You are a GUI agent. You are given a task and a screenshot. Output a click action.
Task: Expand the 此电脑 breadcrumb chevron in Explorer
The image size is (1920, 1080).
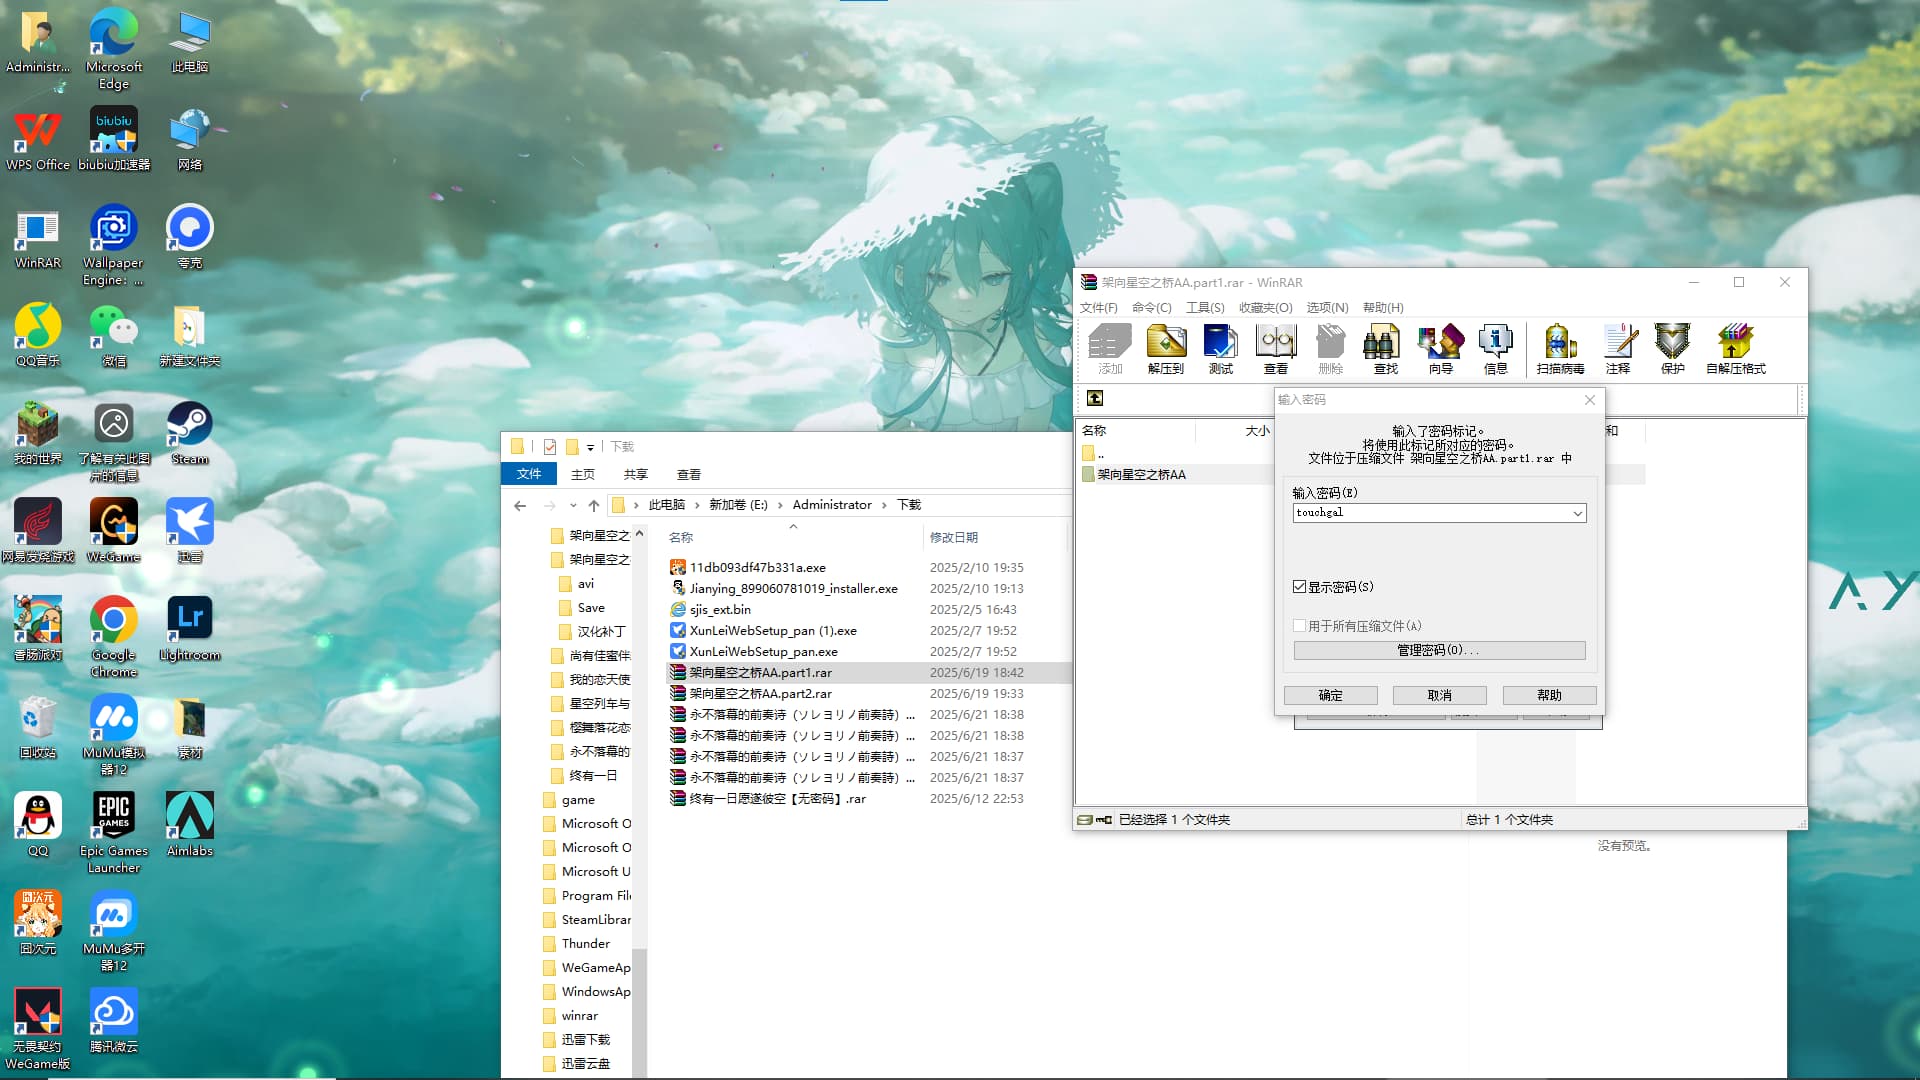point(697,505)
